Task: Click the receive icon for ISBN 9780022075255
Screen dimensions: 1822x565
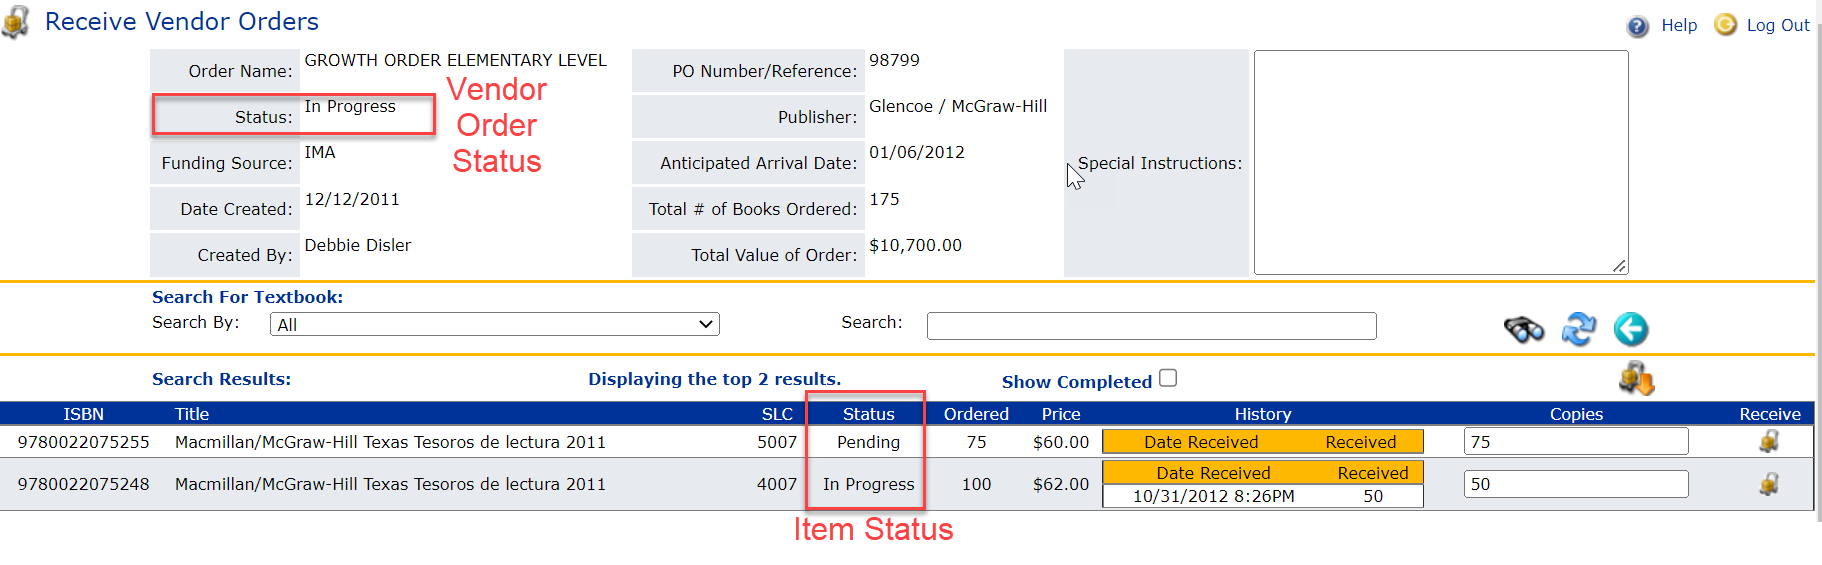Action: tap(1769, 441)
